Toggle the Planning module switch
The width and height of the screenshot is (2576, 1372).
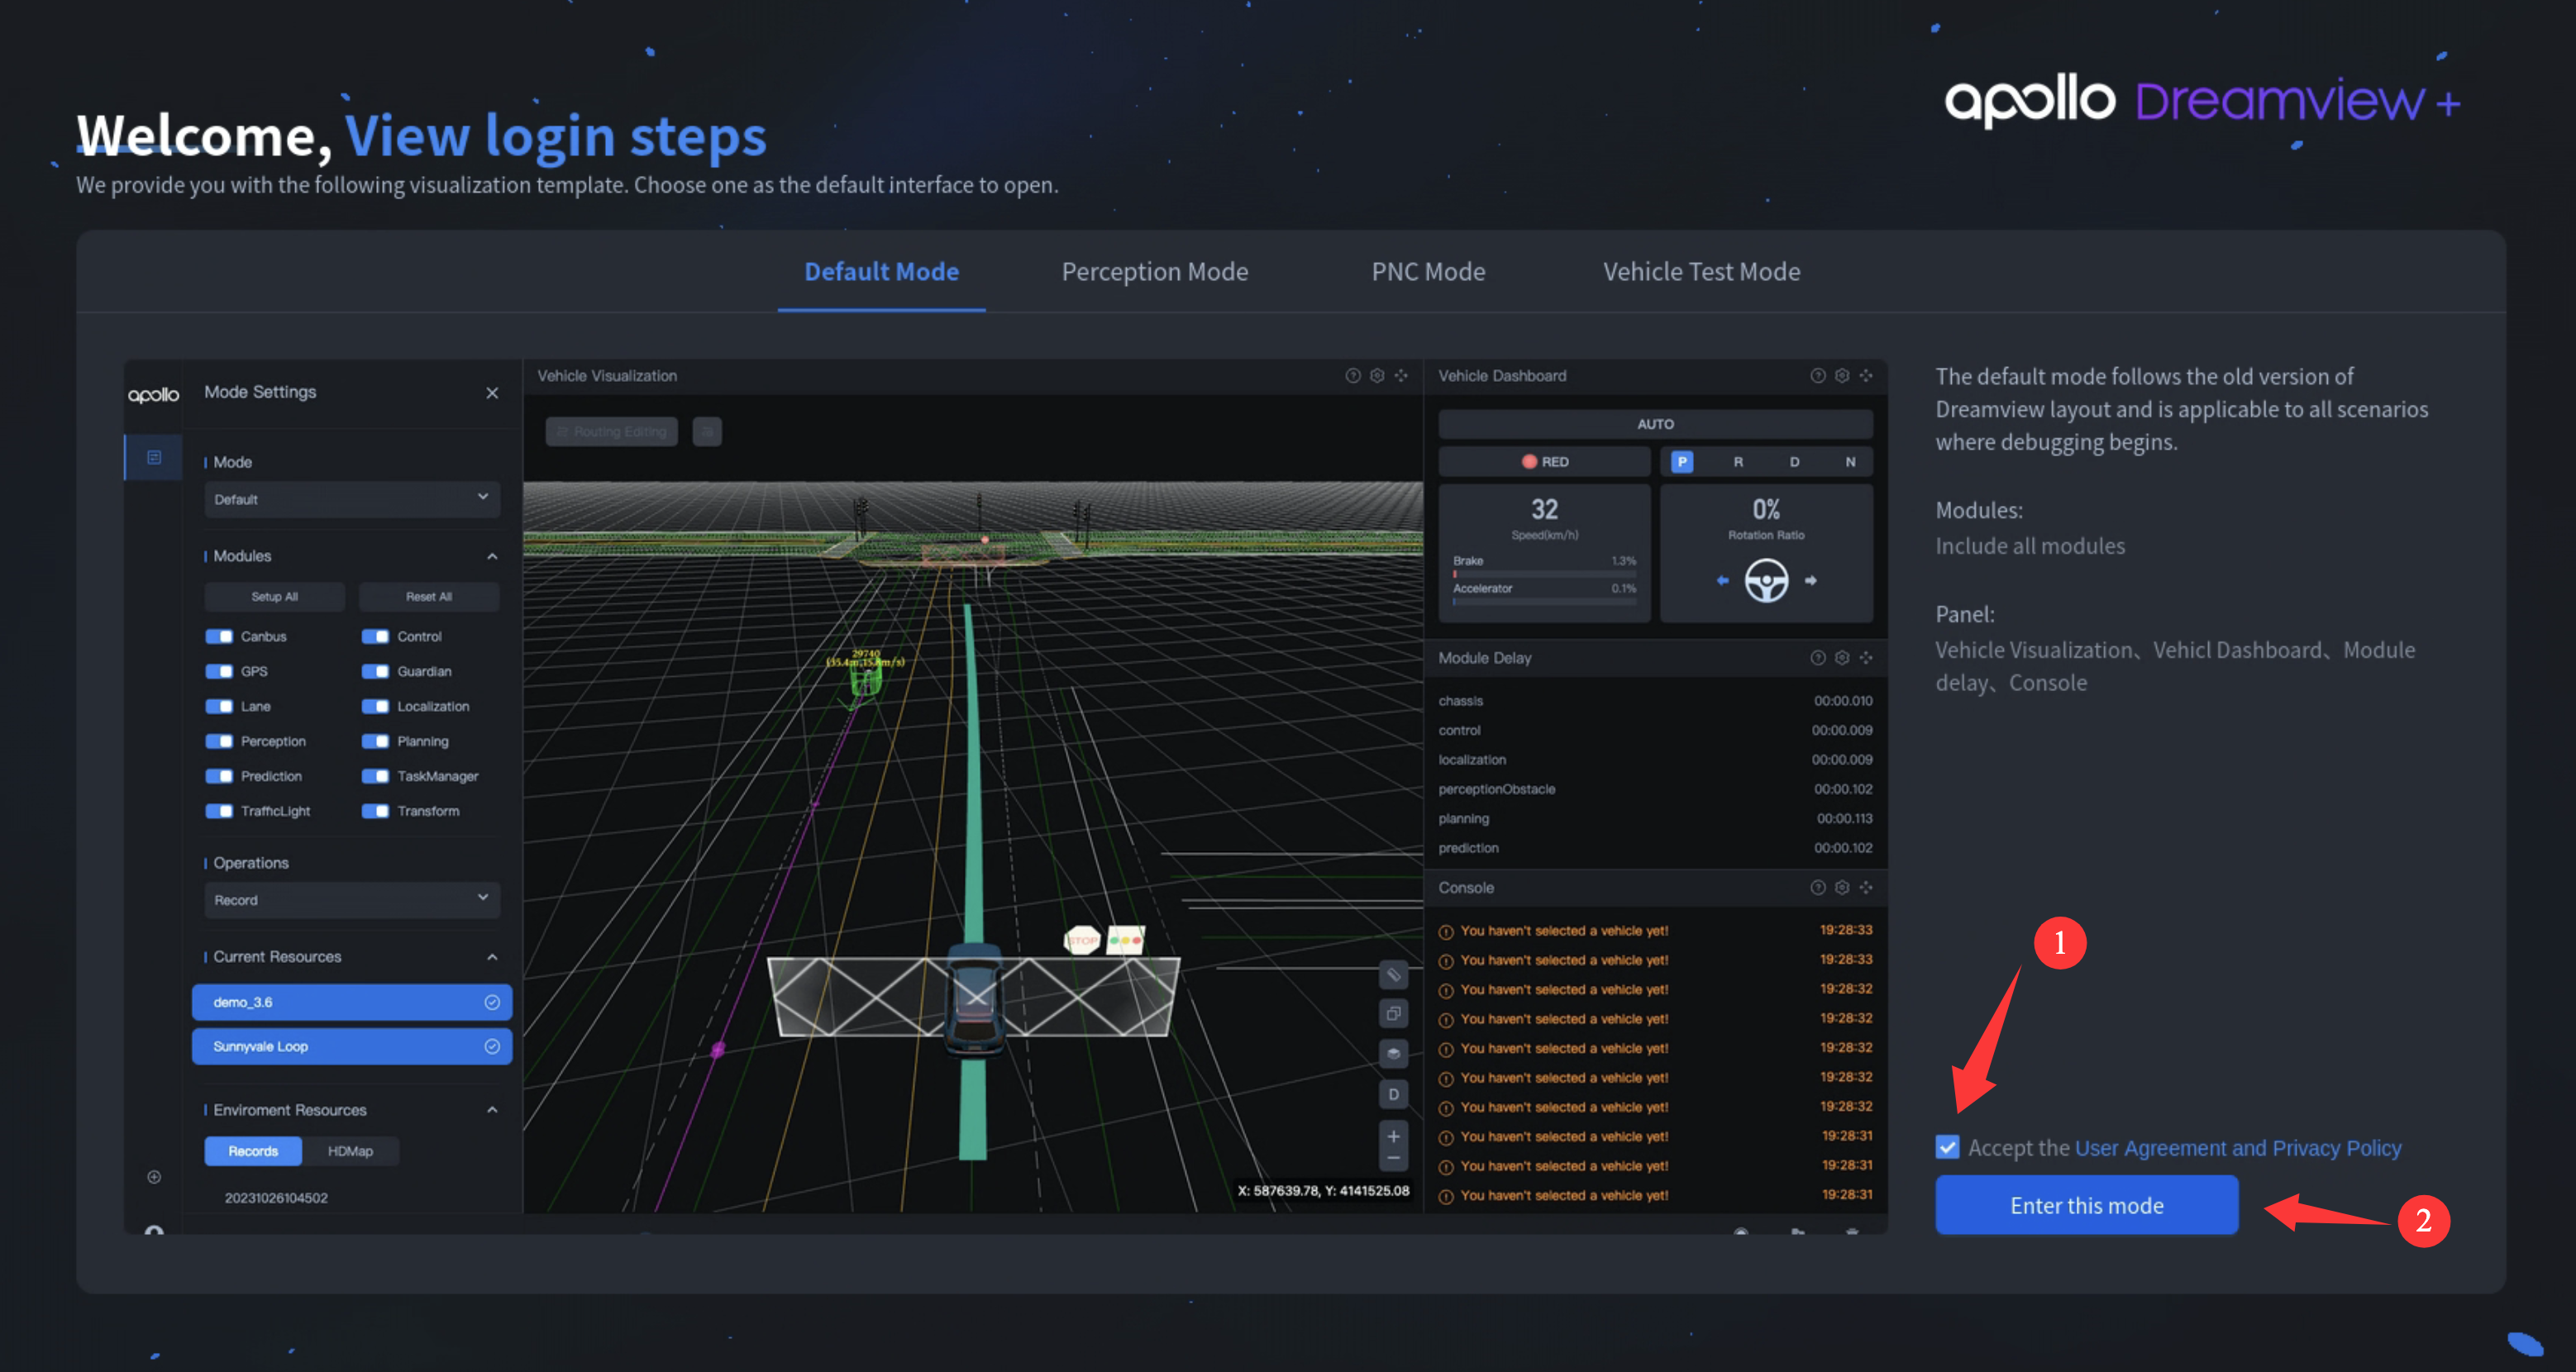(375, 741)
